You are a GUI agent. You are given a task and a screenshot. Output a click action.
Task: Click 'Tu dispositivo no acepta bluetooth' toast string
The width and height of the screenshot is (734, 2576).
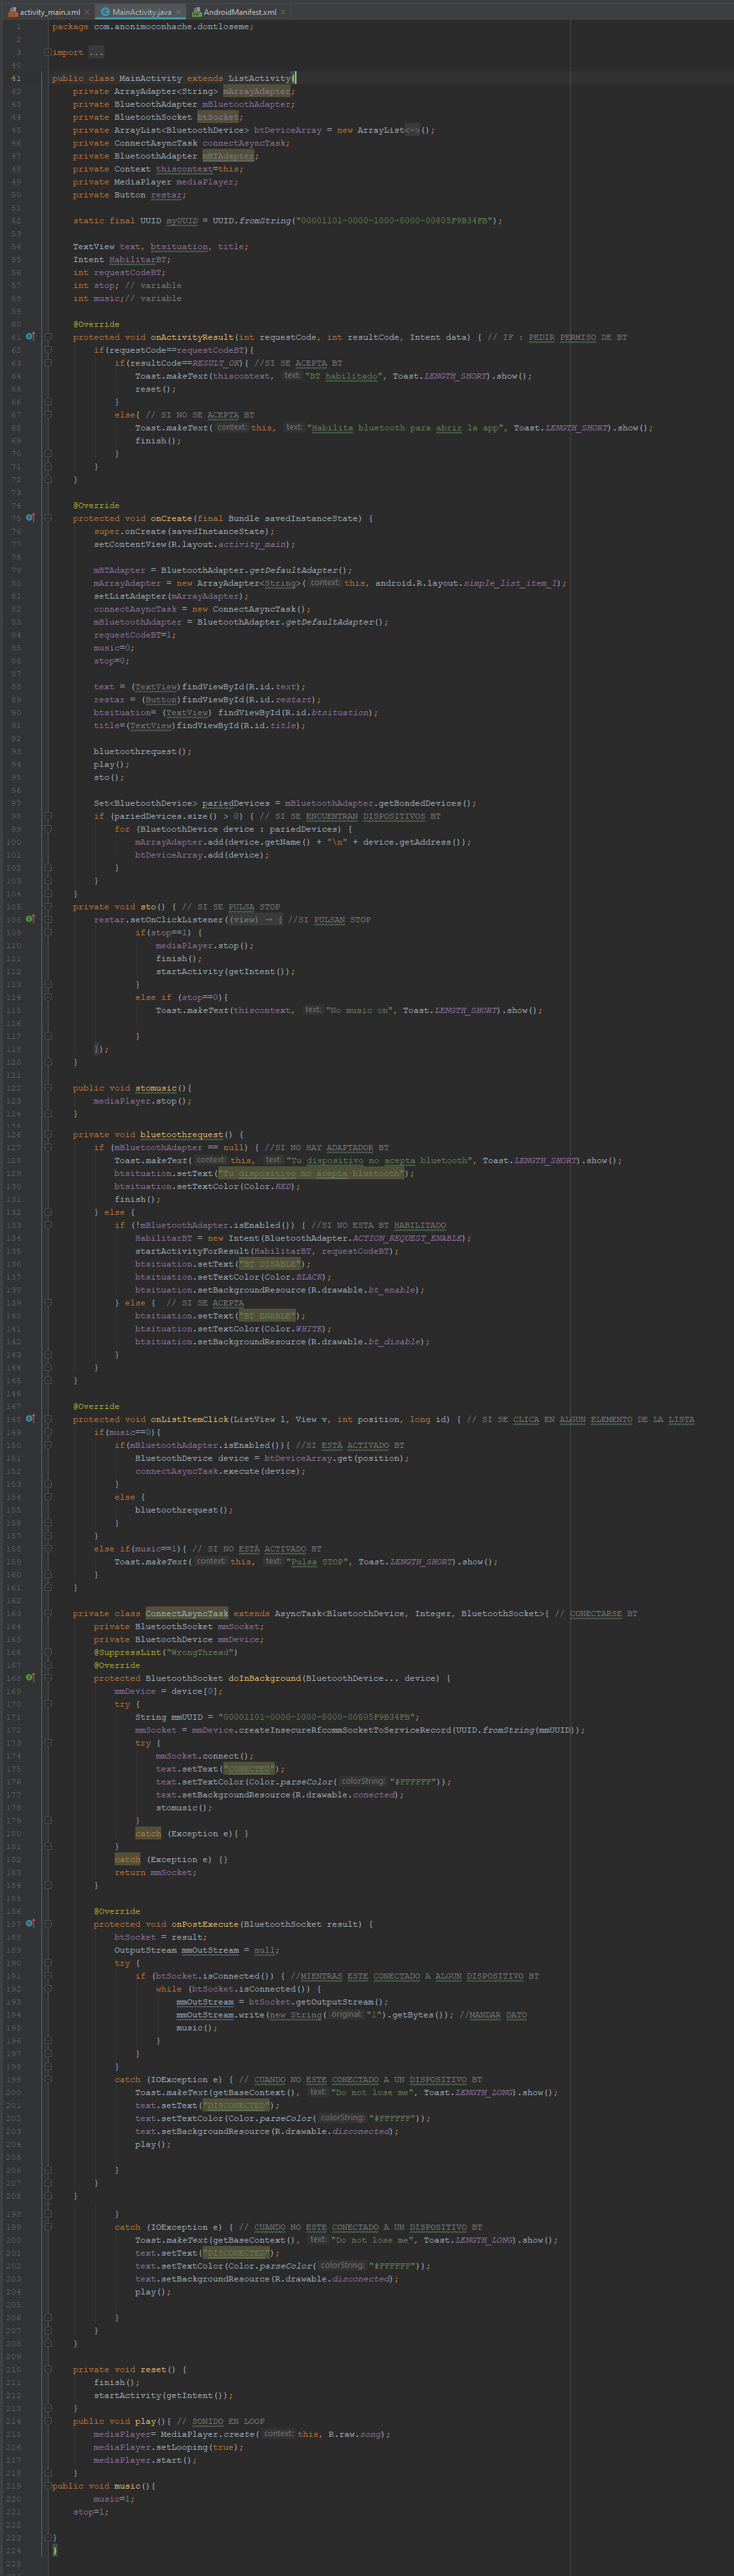(x=380, y=1160)
